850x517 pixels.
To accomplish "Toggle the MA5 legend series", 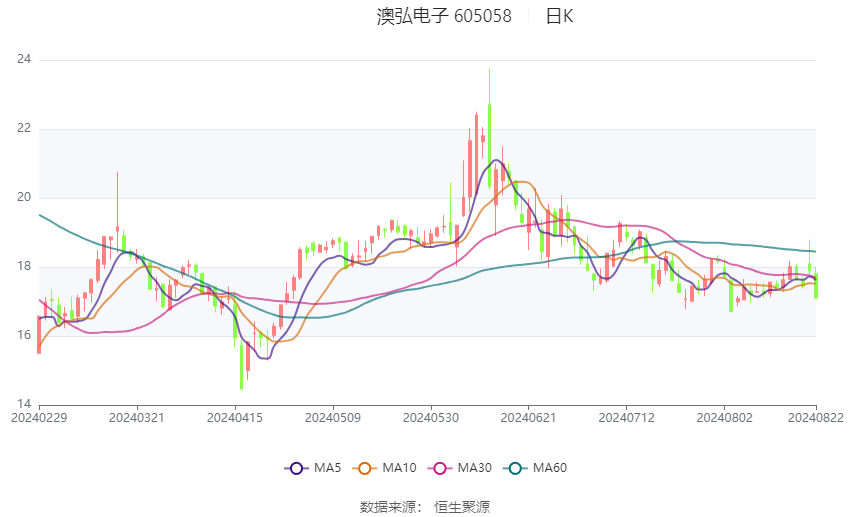I will pos(313,468).
